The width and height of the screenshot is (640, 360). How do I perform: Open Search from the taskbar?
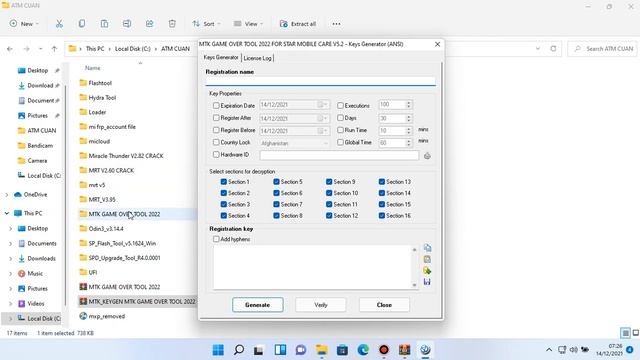(239, 350)
